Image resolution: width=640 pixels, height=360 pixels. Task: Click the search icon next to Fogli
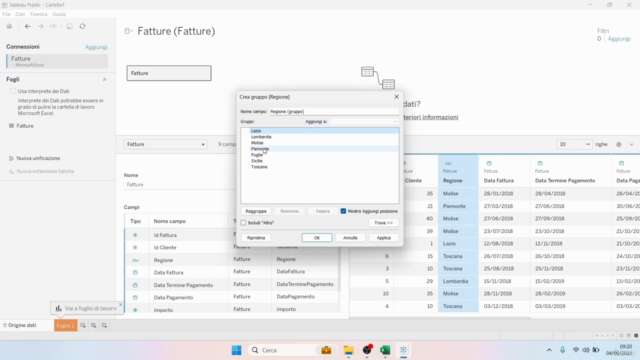[104, 80]
